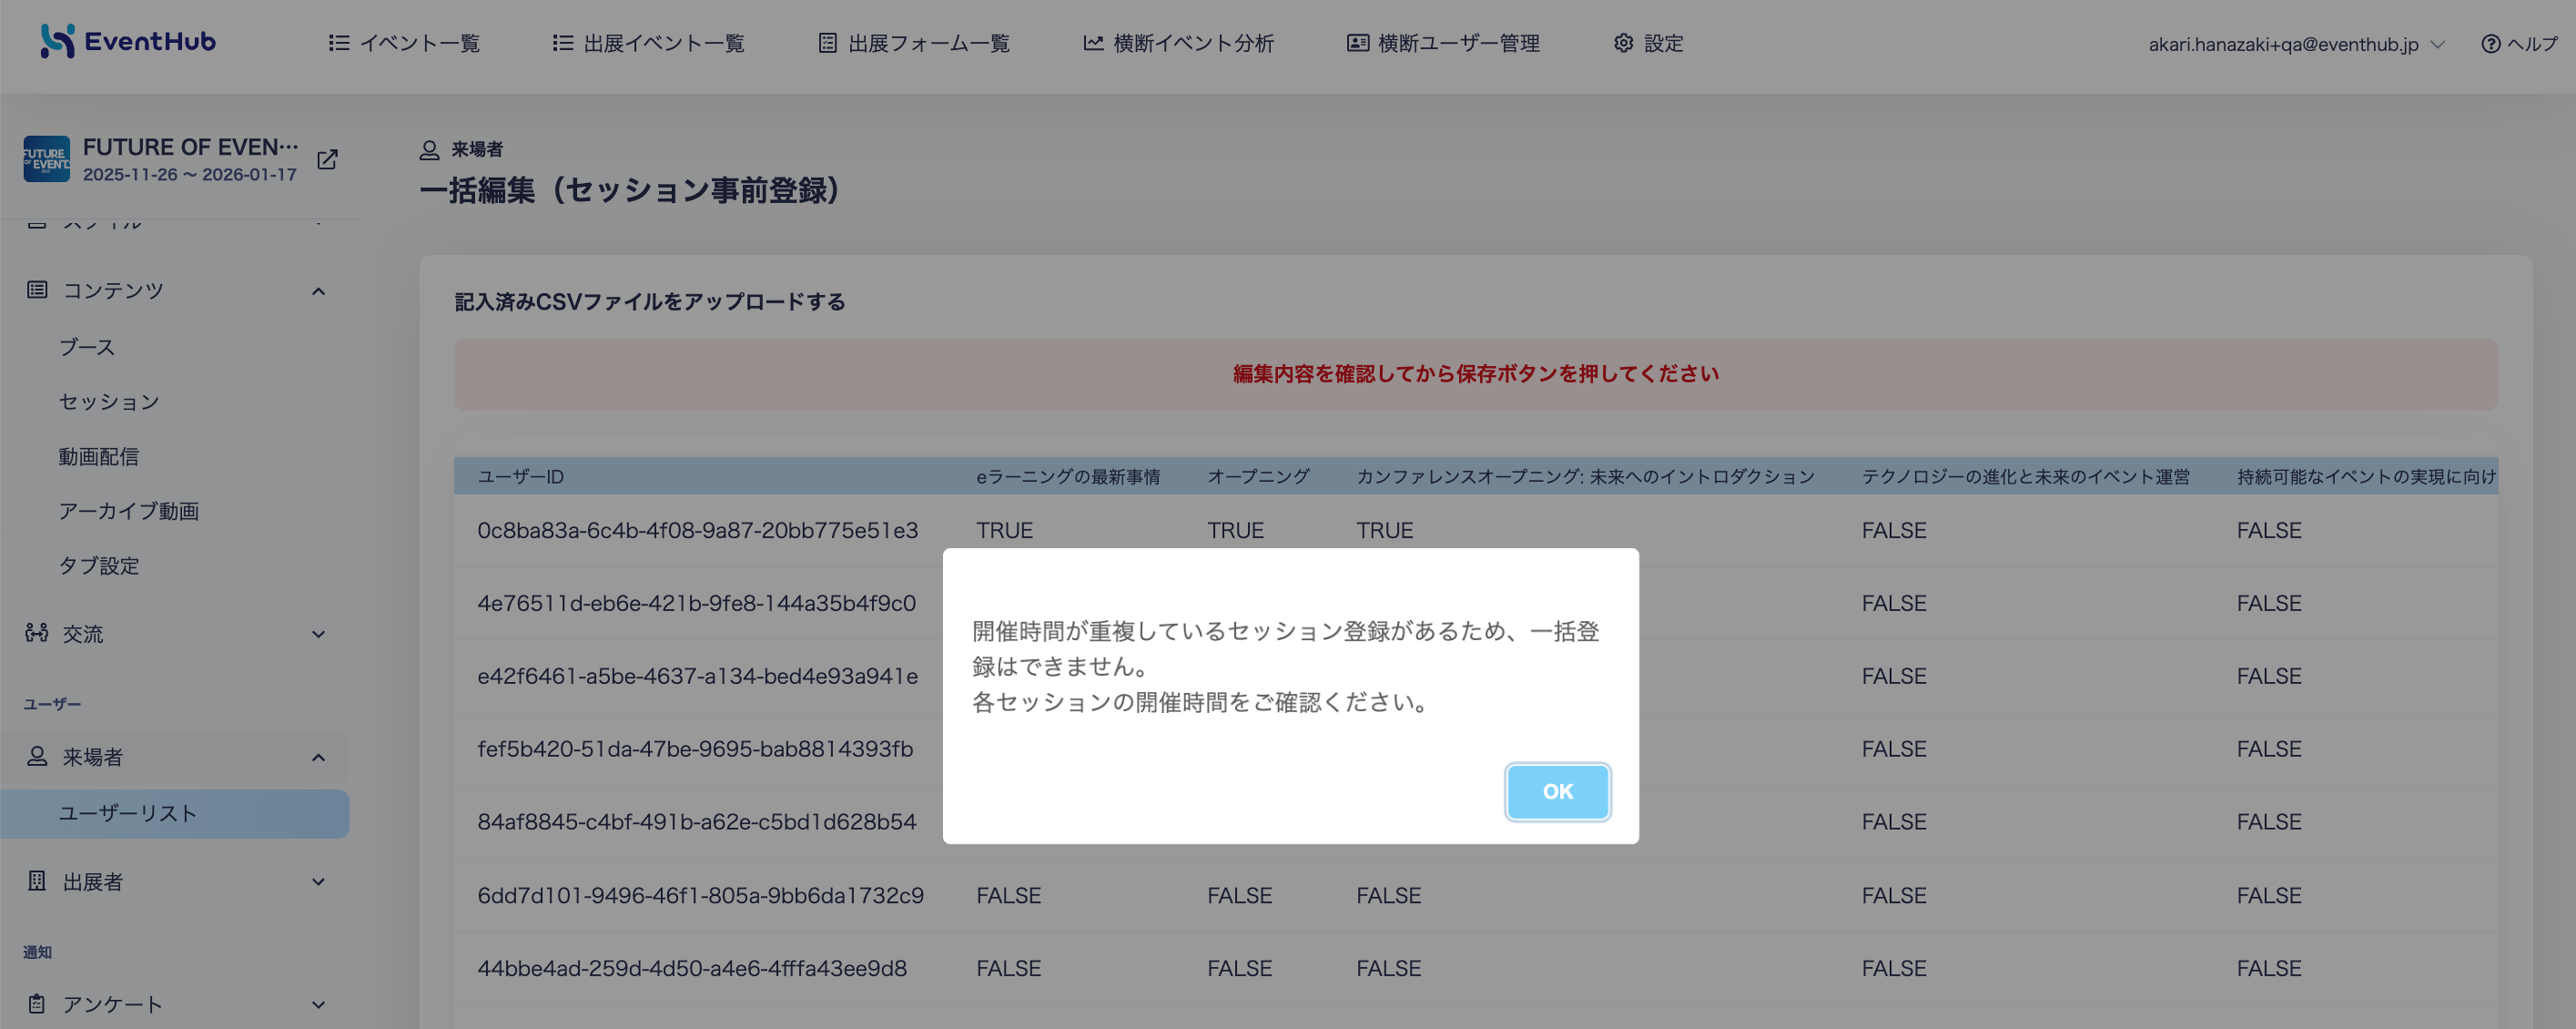Click the red 編集内容を確認 notice banner
This screenshot has width=2576, height=1029.
click(1476, 374)
